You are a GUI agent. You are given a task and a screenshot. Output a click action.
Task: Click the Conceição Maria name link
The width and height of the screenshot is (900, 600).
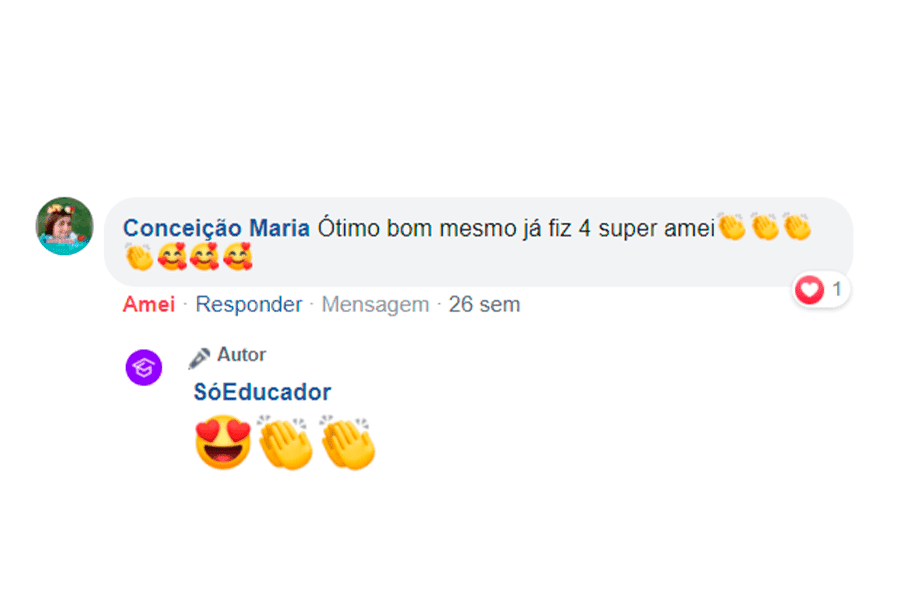216,228
